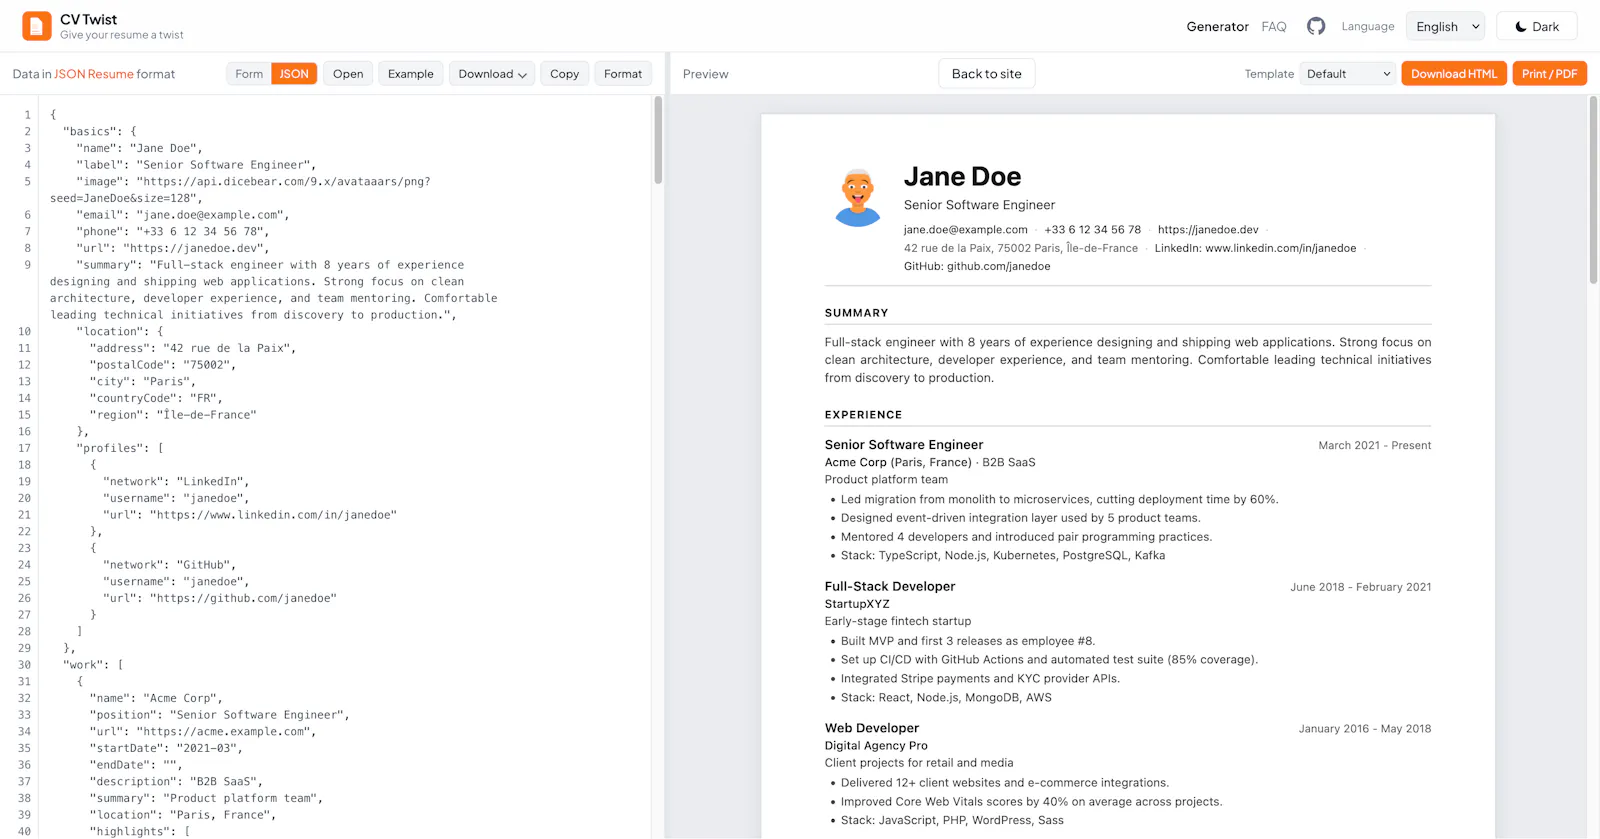Click the jane.doe@example.com email in preview

[966, 230]
